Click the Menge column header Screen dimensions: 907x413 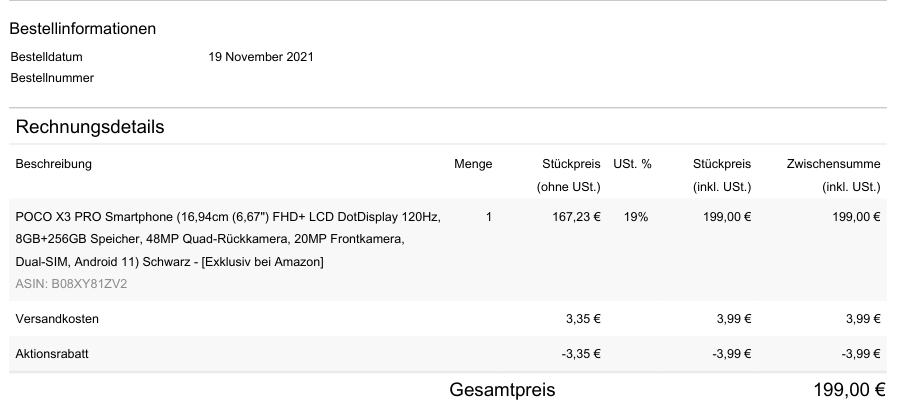472,164
